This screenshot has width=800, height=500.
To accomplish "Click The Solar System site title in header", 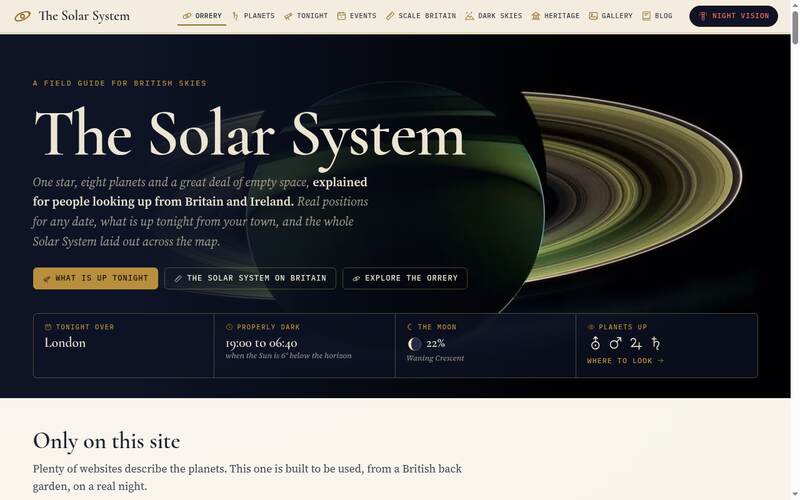I will pyautogui.click(x=84, y=16).
